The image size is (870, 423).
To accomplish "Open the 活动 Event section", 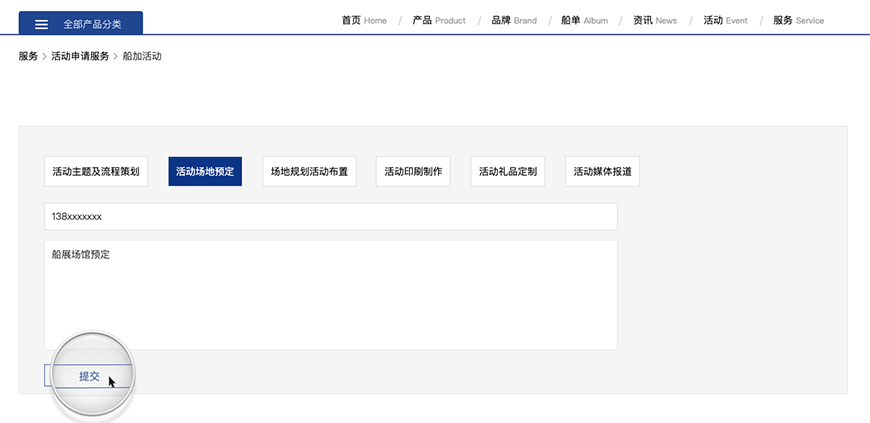I will click(725, 20).
